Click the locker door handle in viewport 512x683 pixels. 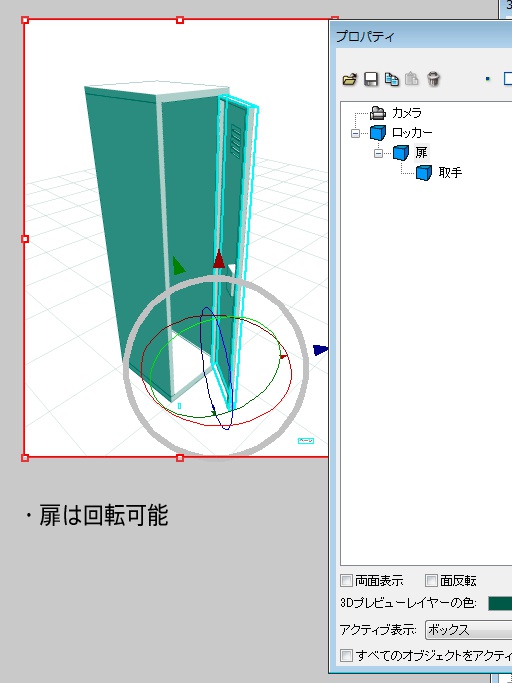tap(232, 279)
